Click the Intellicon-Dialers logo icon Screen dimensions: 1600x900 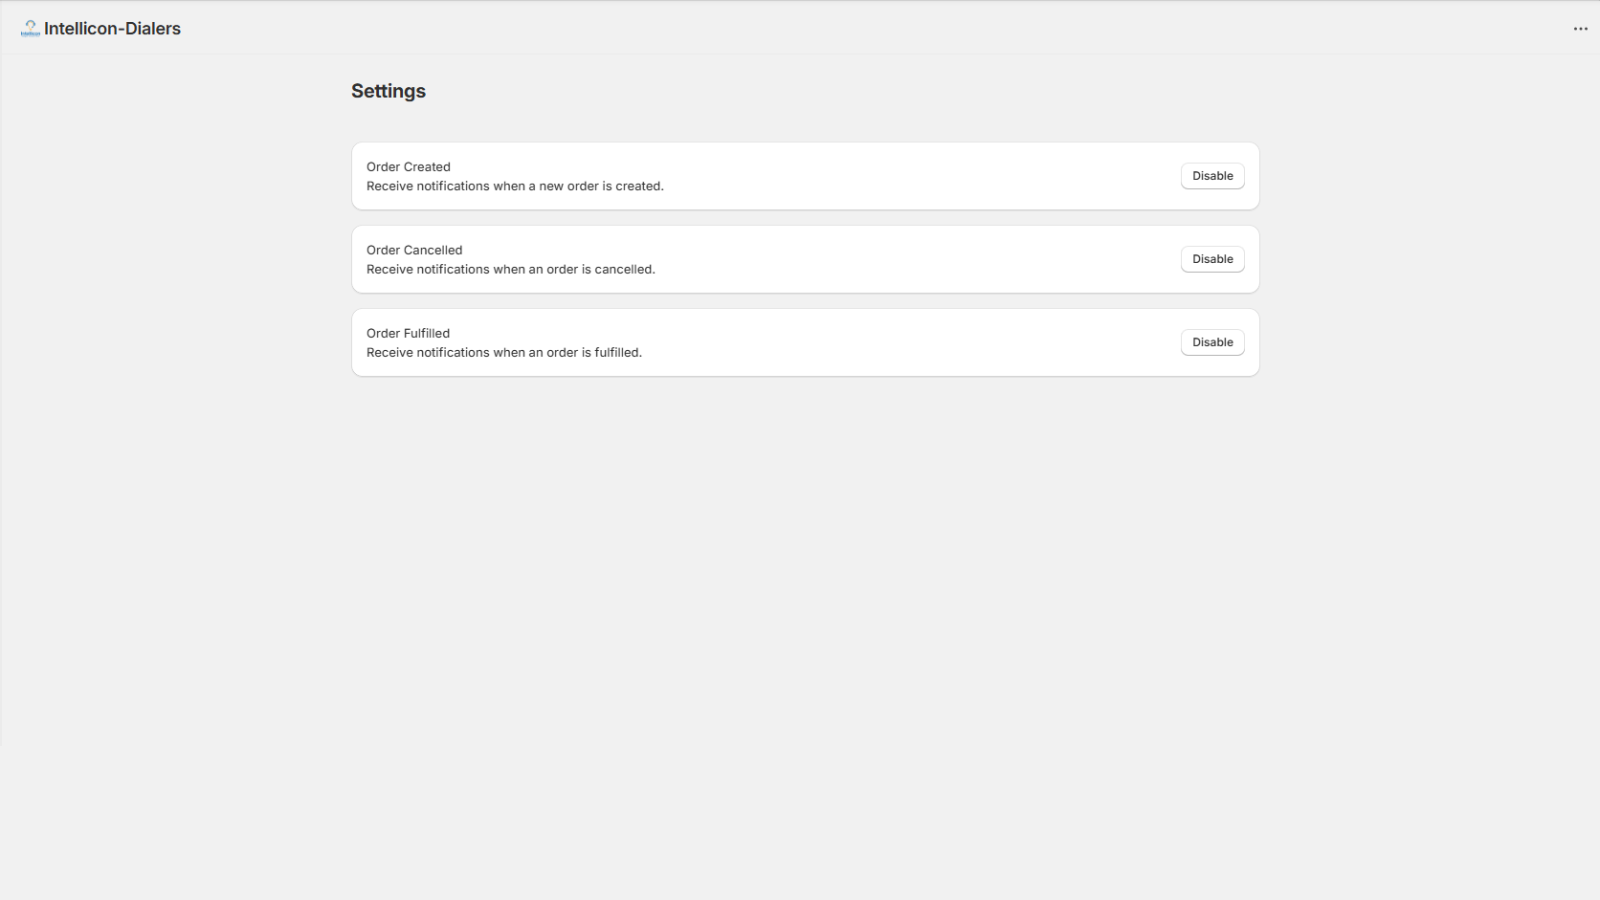[30, 28]
